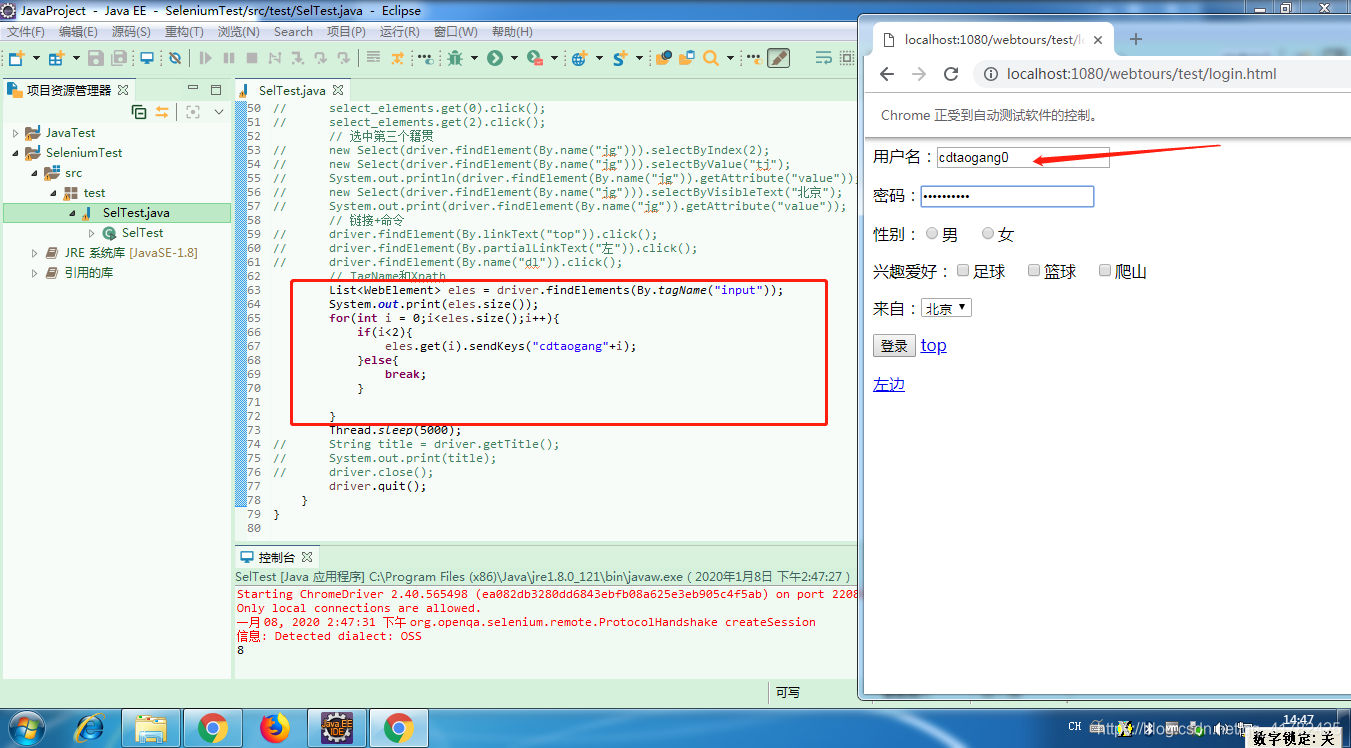Viewport: 1351px width, 748px height.
Task: Click the Search magnifier icon in toolbar
Action: (711, 58)
